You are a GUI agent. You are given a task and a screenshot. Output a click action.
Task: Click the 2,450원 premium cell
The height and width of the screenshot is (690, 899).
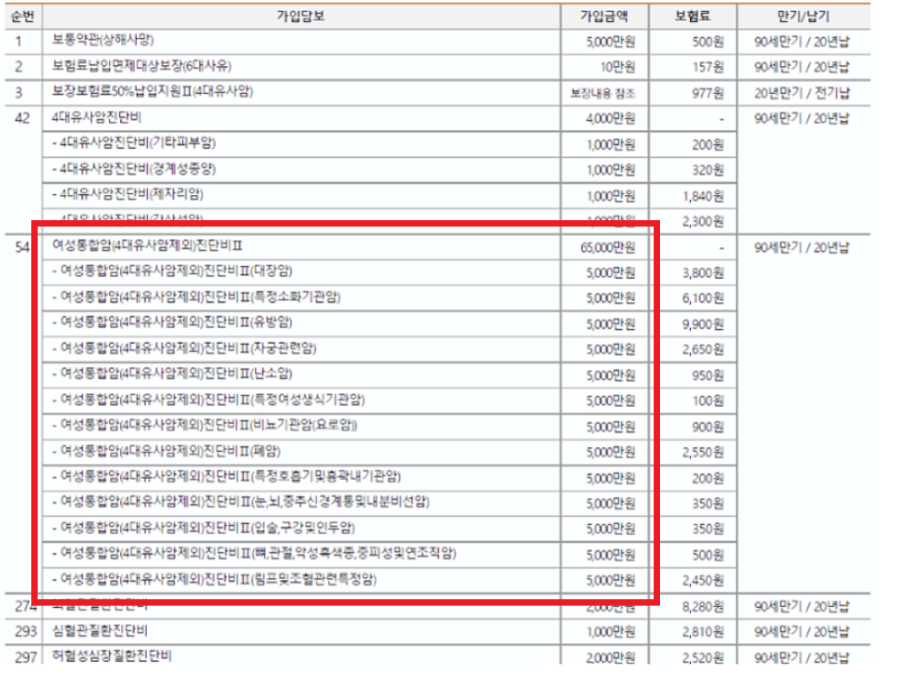703,580
